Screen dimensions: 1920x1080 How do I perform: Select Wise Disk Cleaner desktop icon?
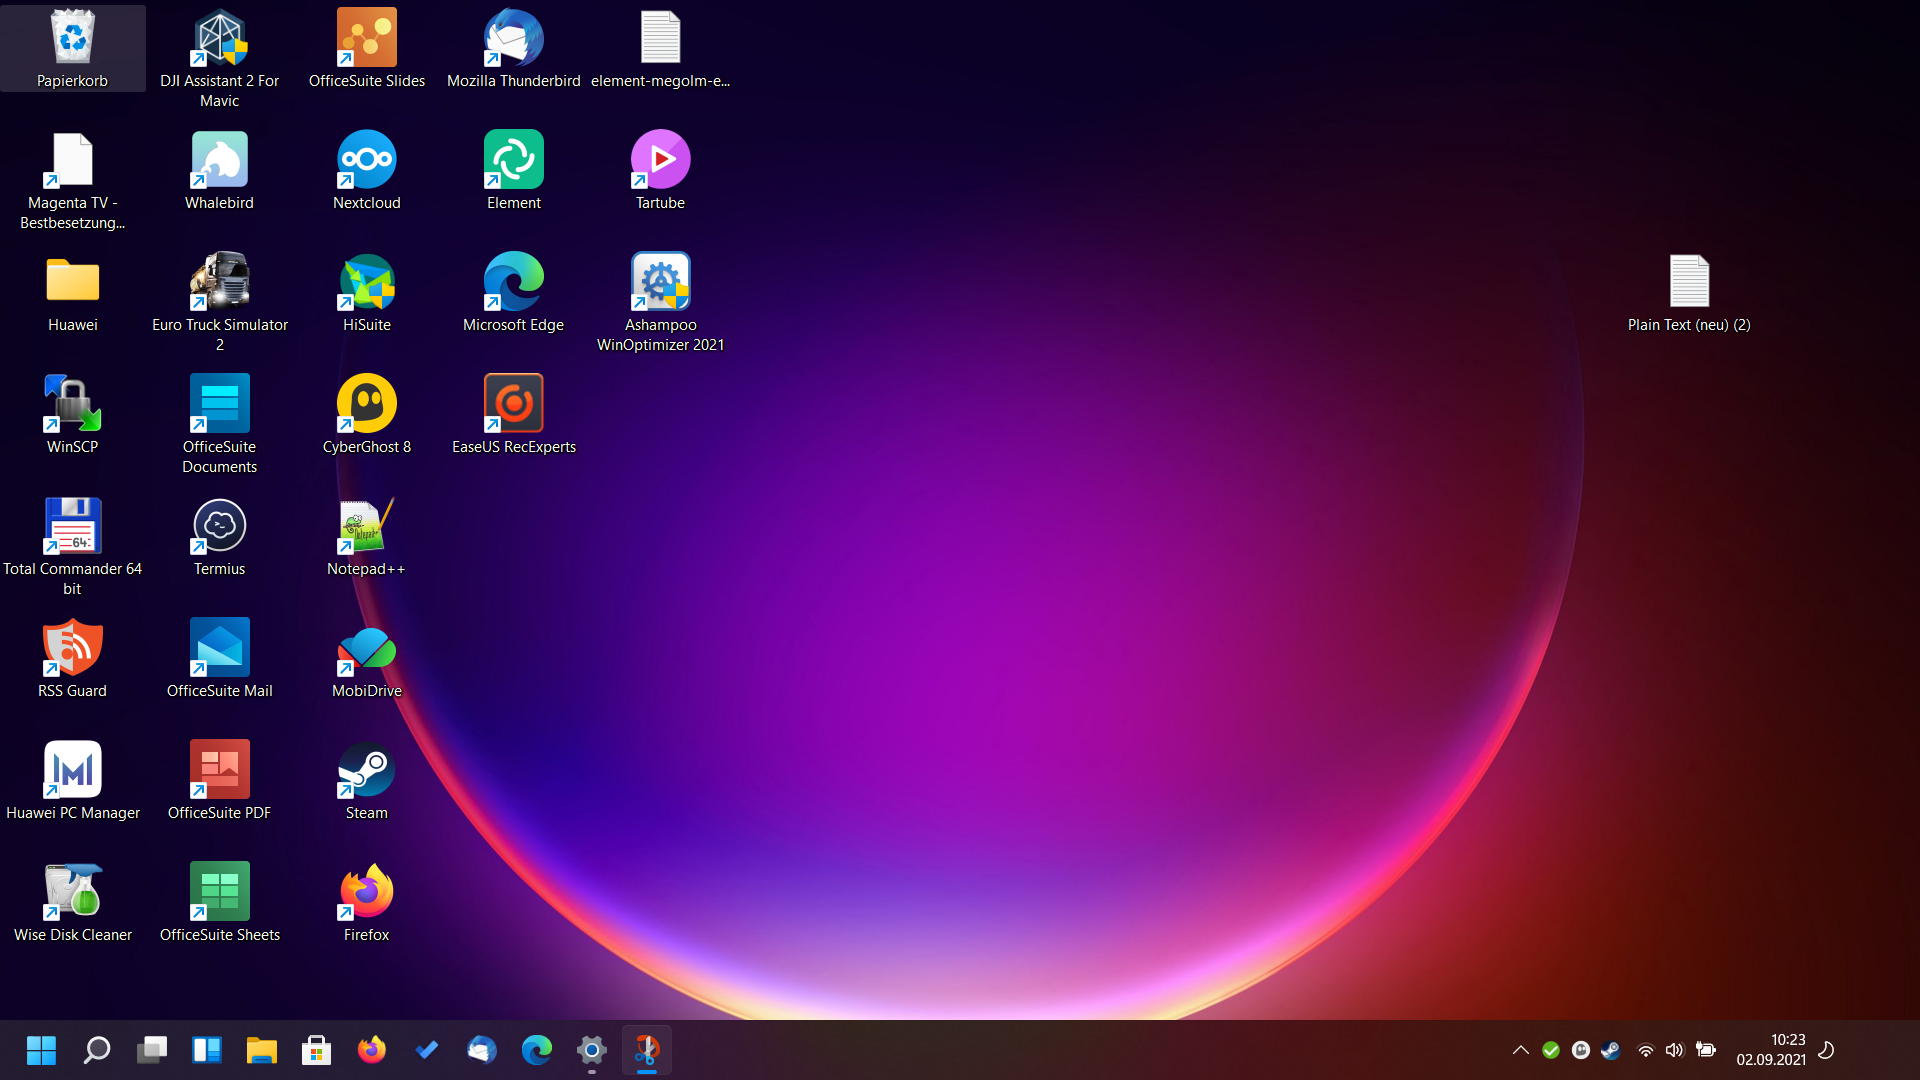pyautogui.click(x=72, y=903)
